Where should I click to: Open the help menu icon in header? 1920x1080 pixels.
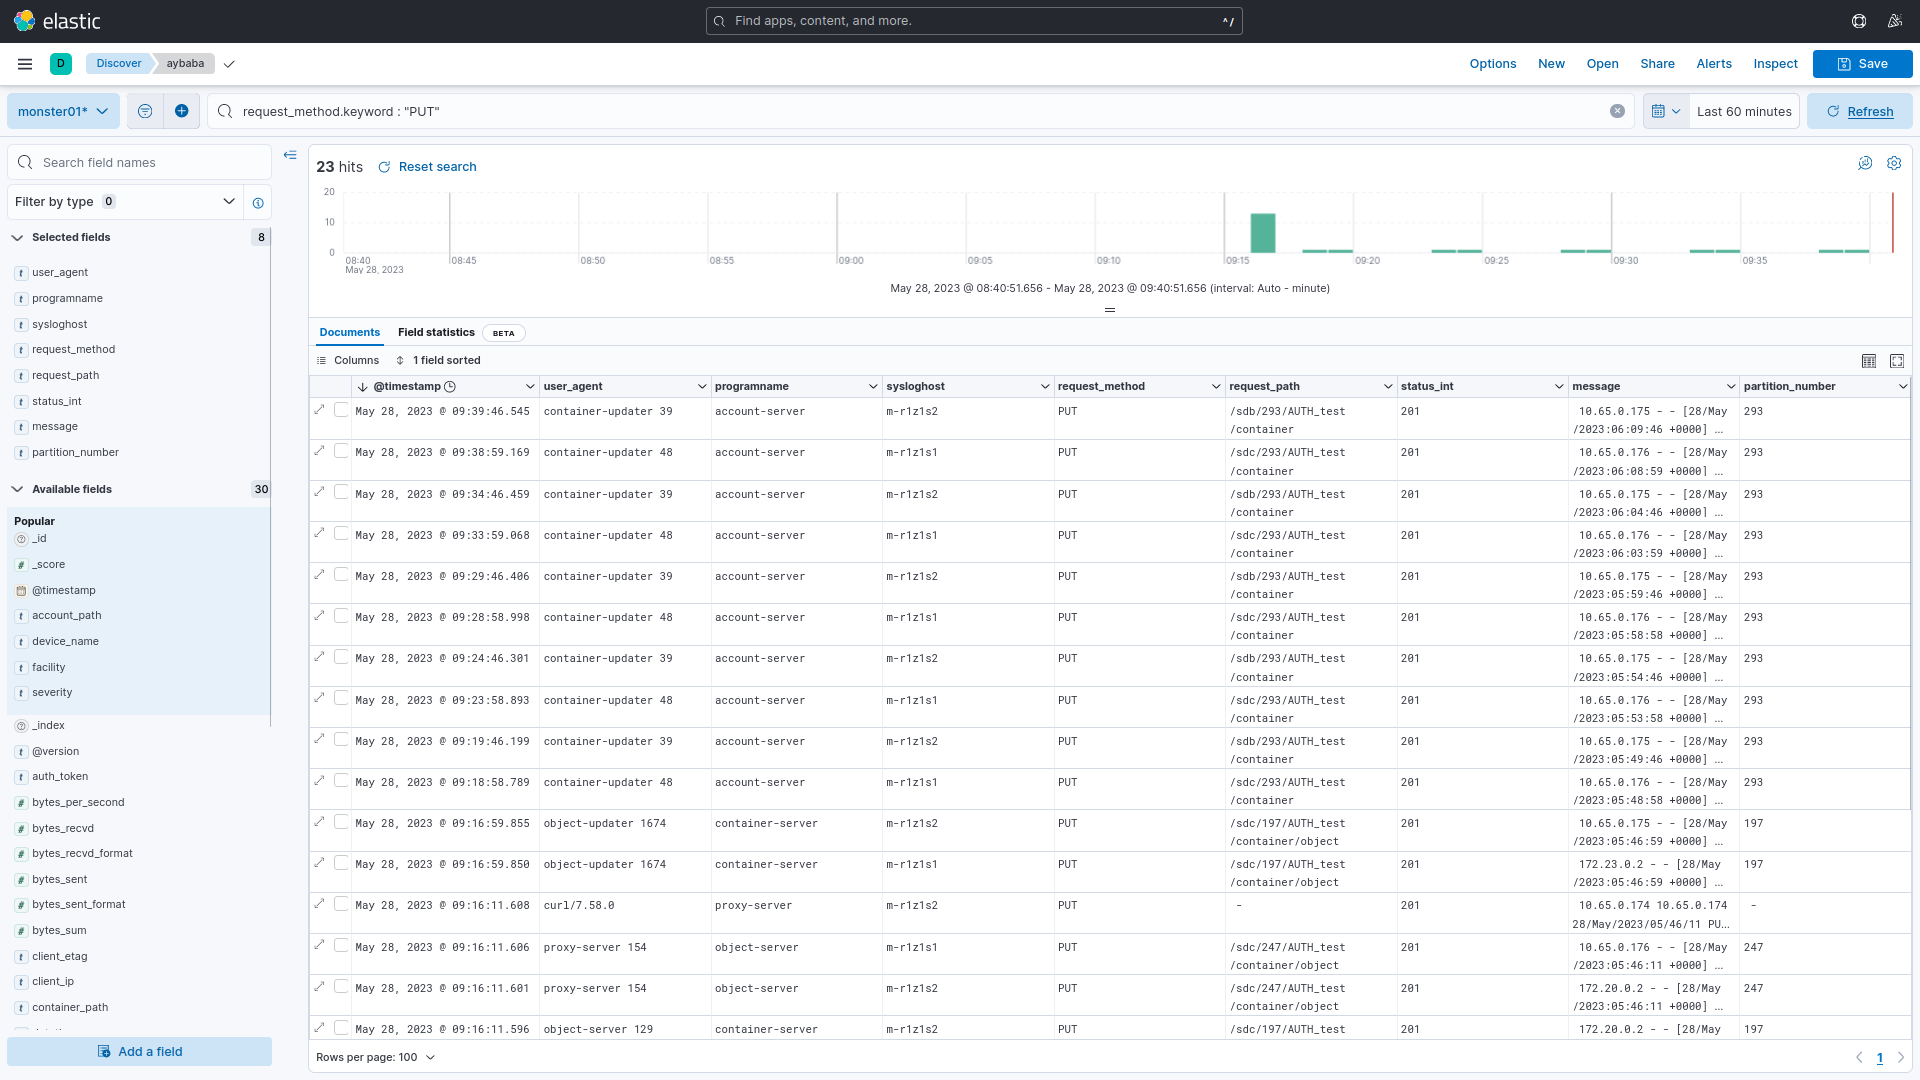(1859, 21)
